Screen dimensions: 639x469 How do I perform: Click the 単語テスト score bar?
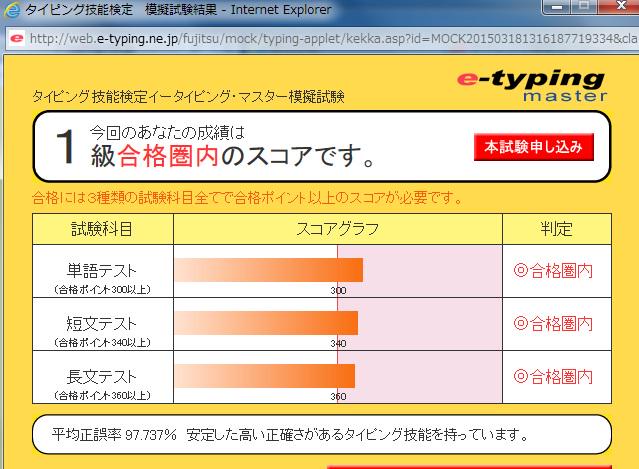269,270
